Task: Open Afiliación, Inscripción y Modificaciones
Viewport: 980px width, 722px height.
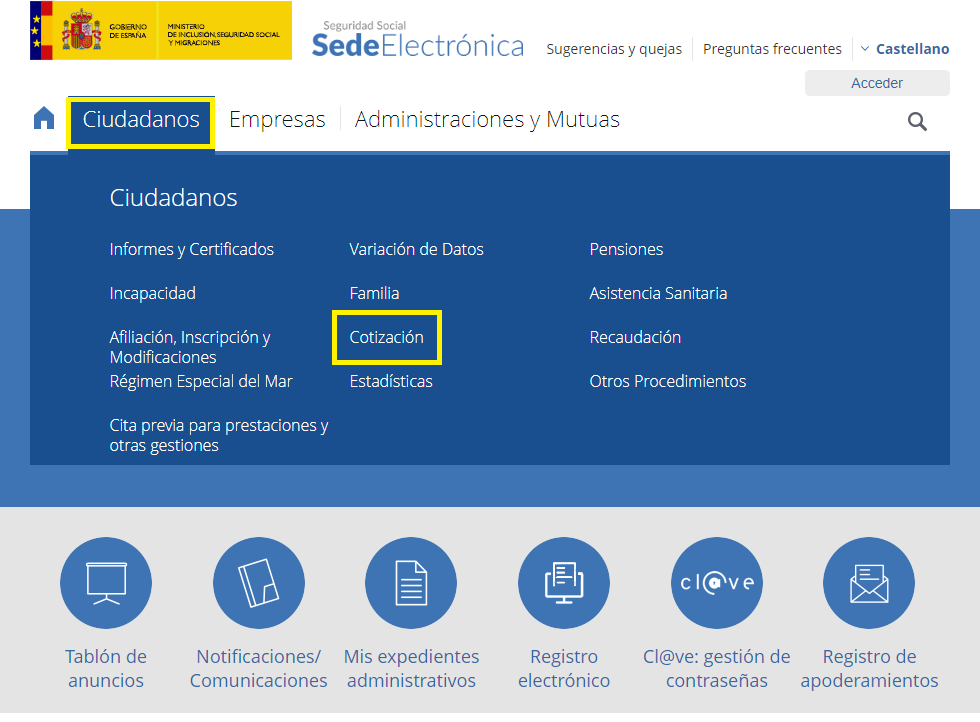Action: tap(190, 347)
